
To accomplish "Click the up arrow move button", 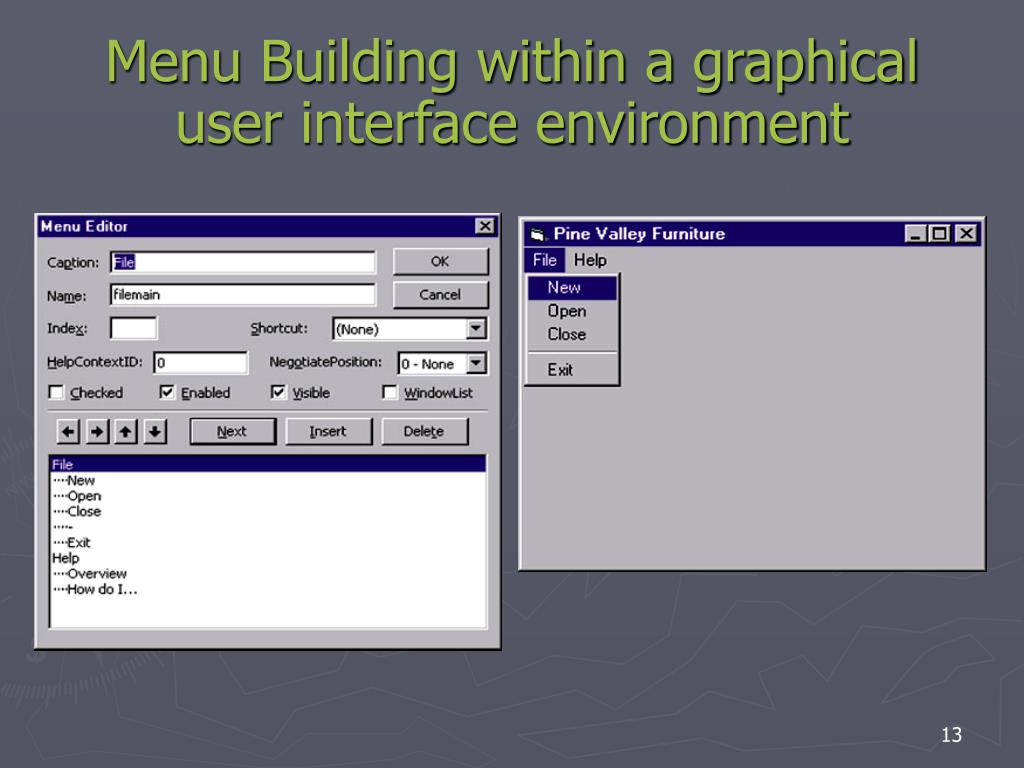I will pos(125,432).
